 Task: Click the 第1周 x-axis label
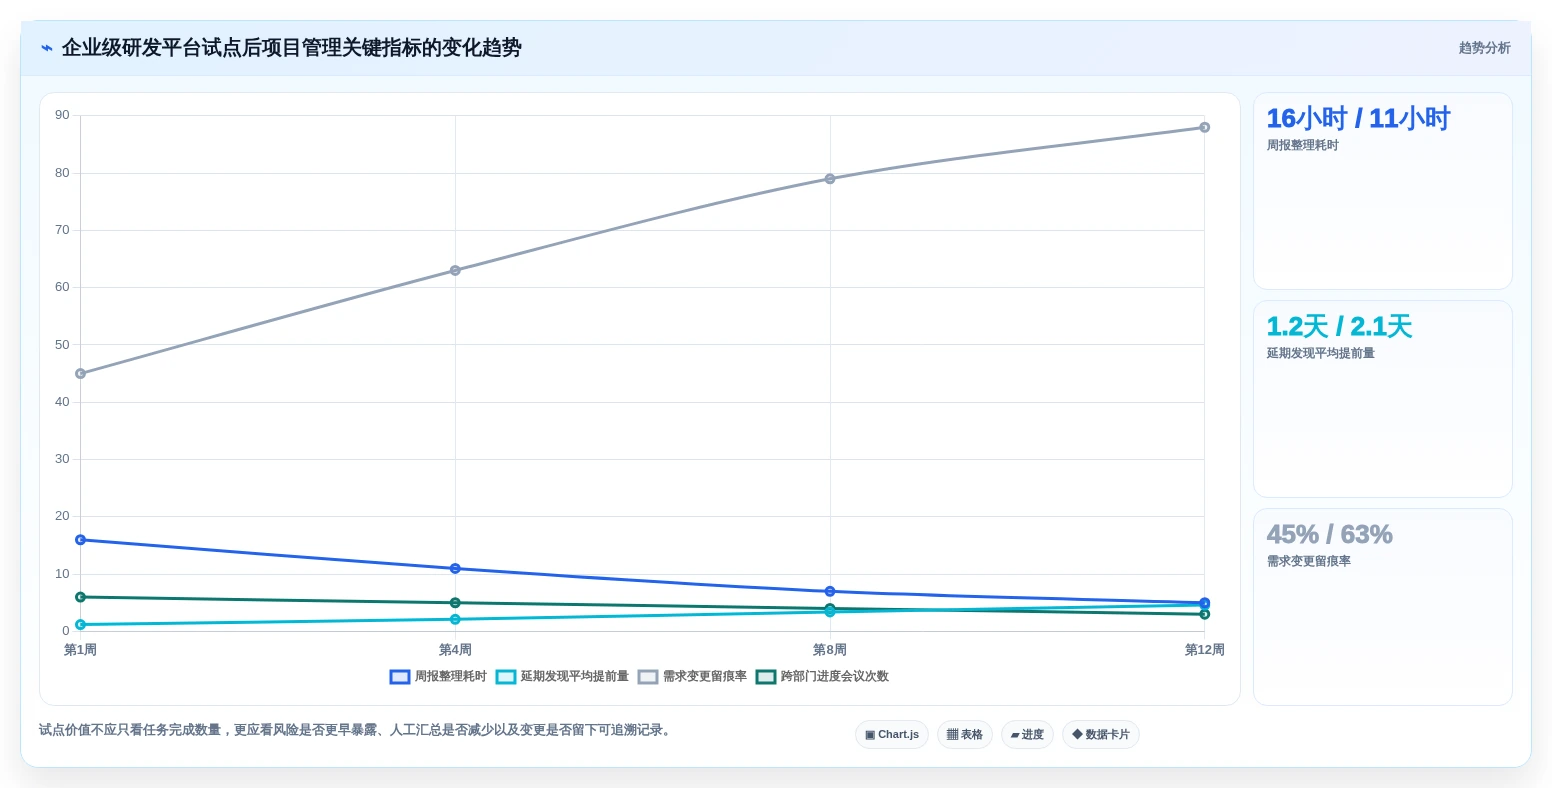(x=81, y=650)
